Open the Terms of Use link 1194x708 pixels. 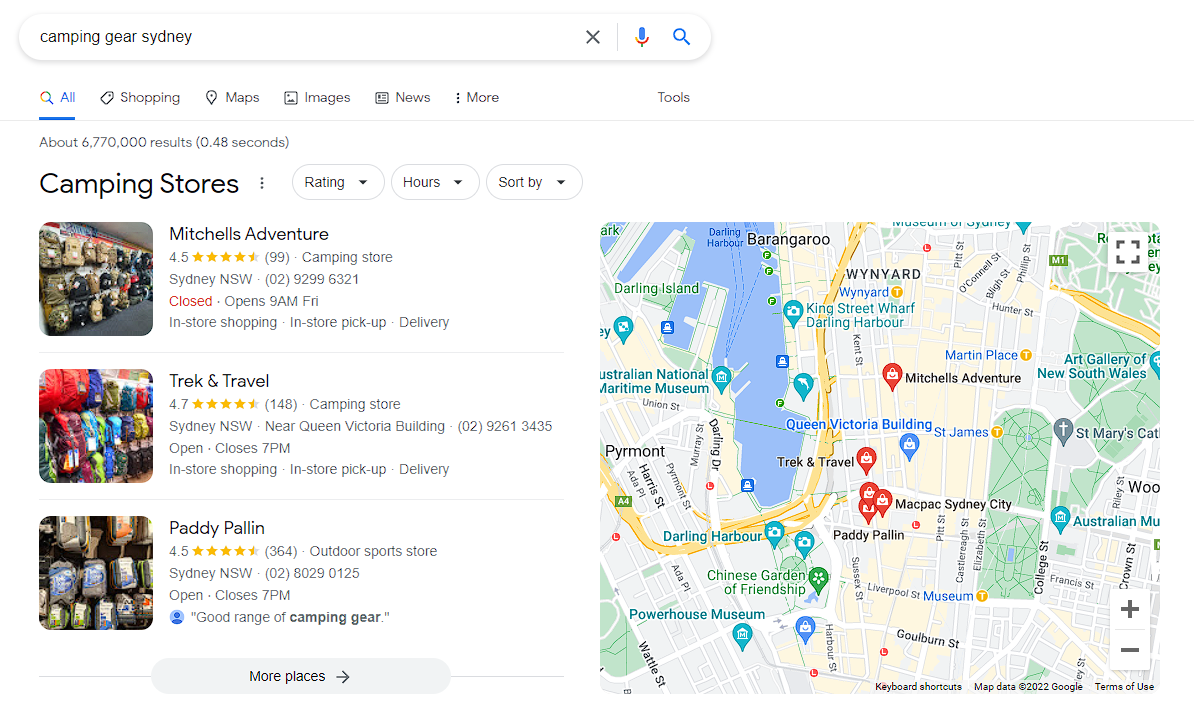click(1124, 686)
